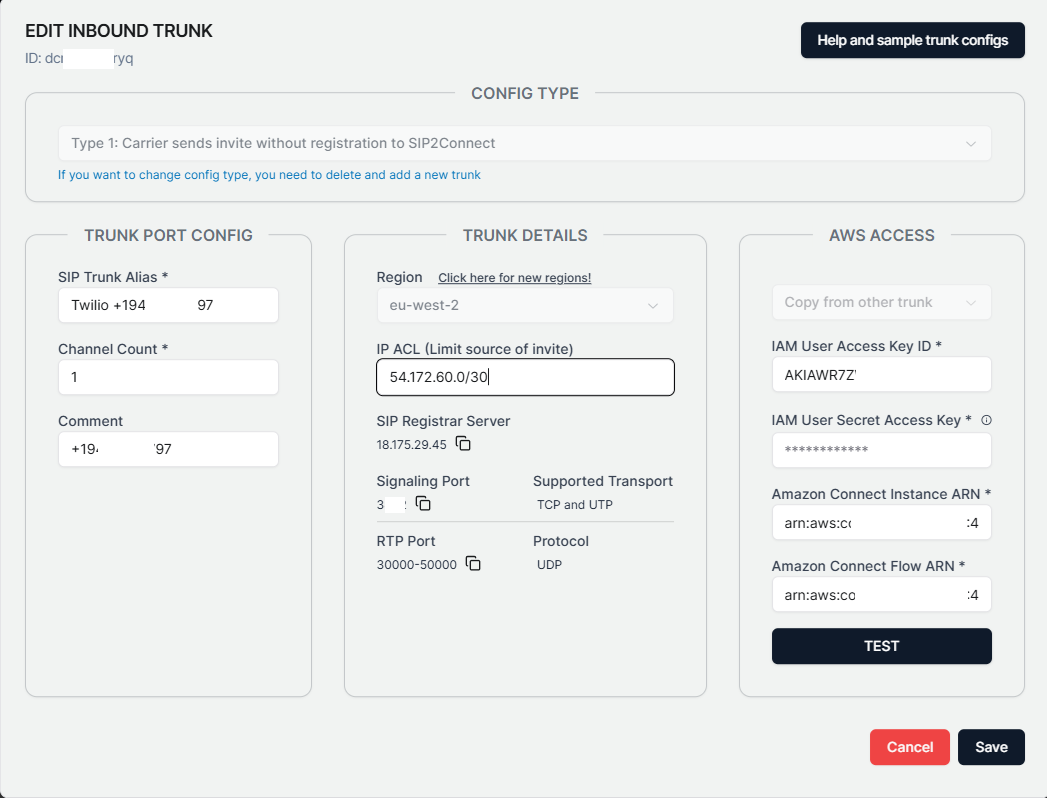
Task: Click the info icon beside Secret Access Key
Action: point(986,420)
